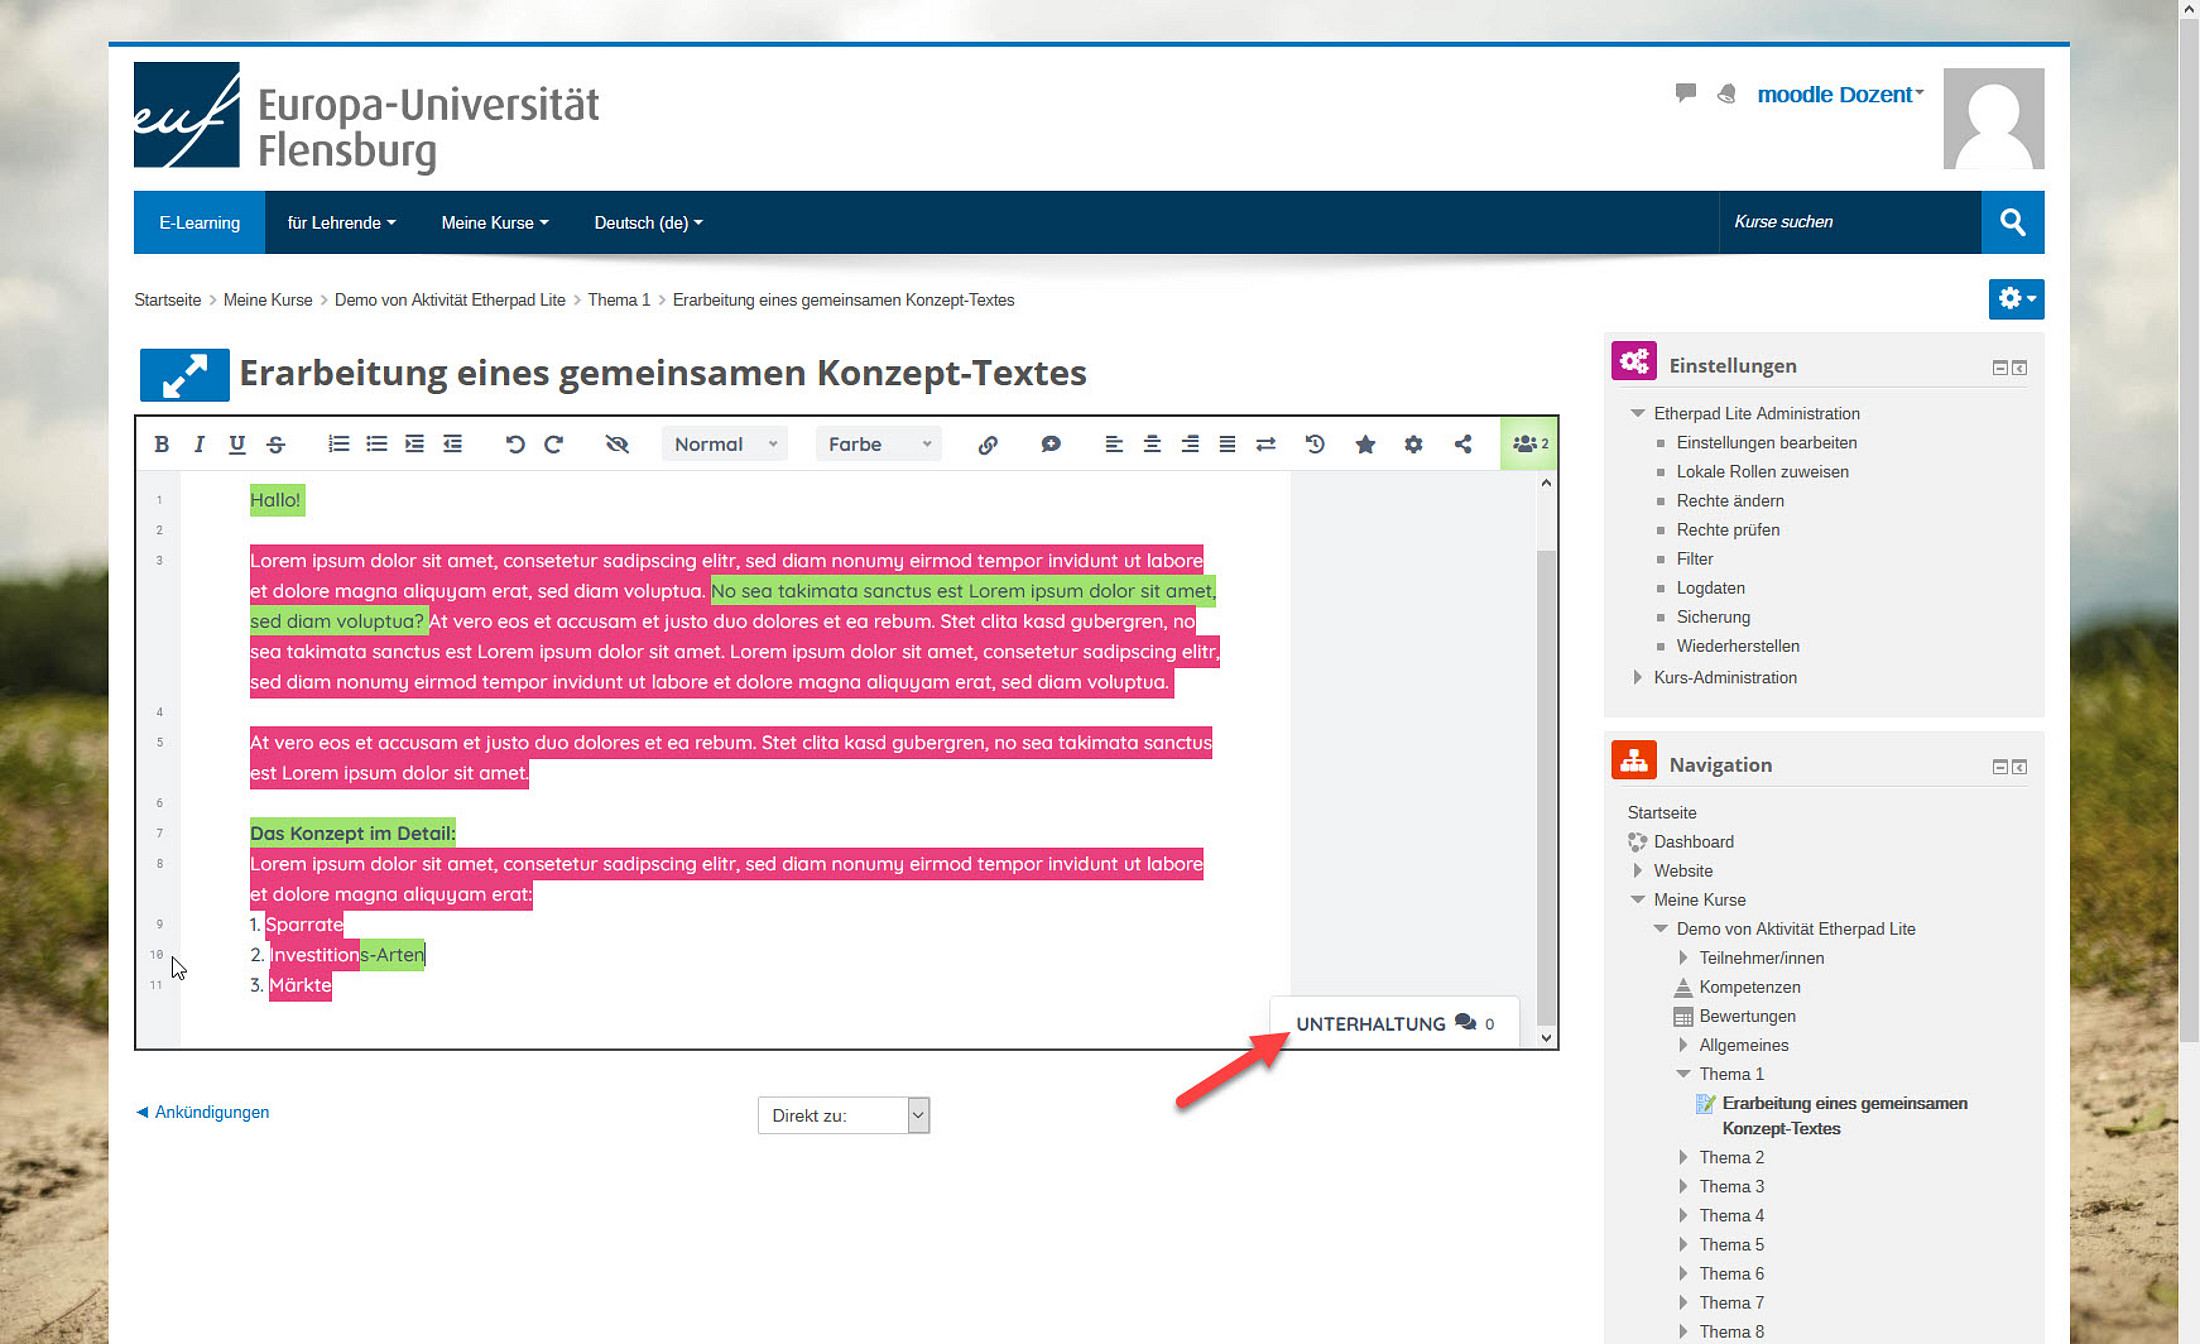Add a comment using the speech bubble icon
The image size is (2200, 1344).
click(x=1050, y=444)
